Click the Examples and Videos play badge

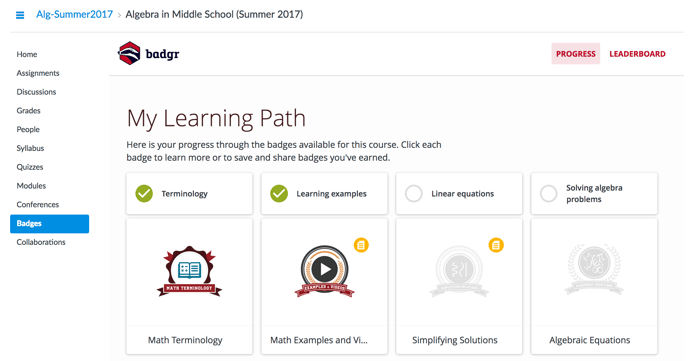click(324, 271)
